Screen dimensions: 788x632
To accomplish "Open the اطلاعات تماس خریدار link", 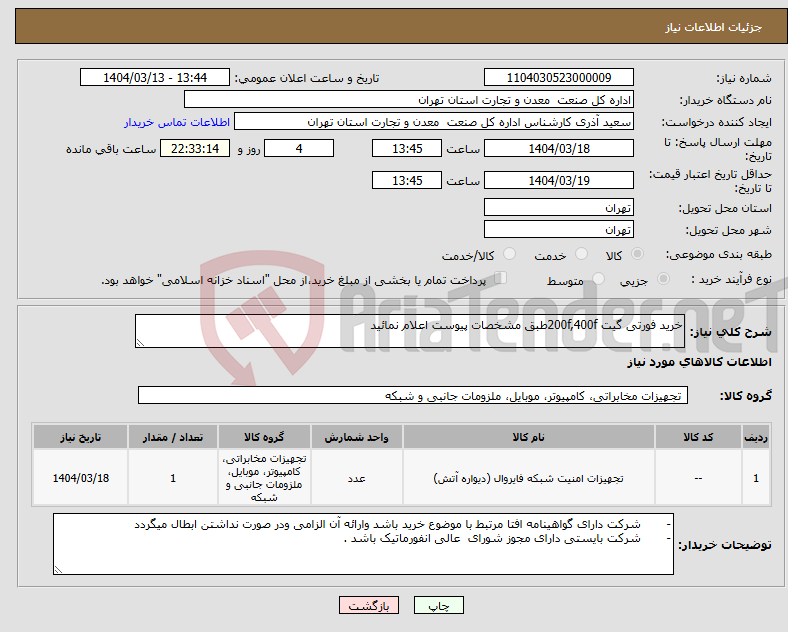I will click(x=177, y=122).
